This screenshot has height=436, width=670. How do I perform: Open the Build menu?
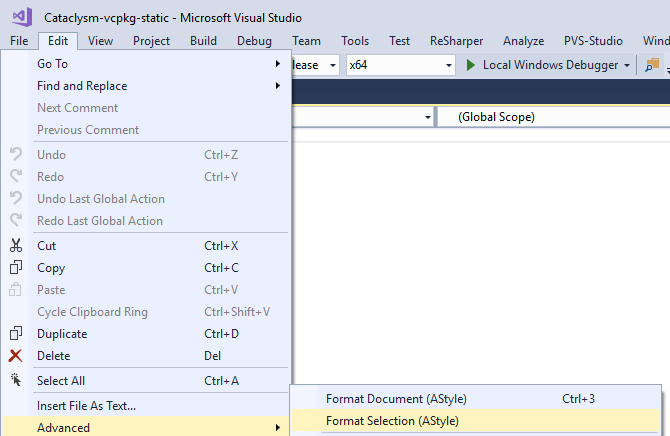(x=203, y=41)
